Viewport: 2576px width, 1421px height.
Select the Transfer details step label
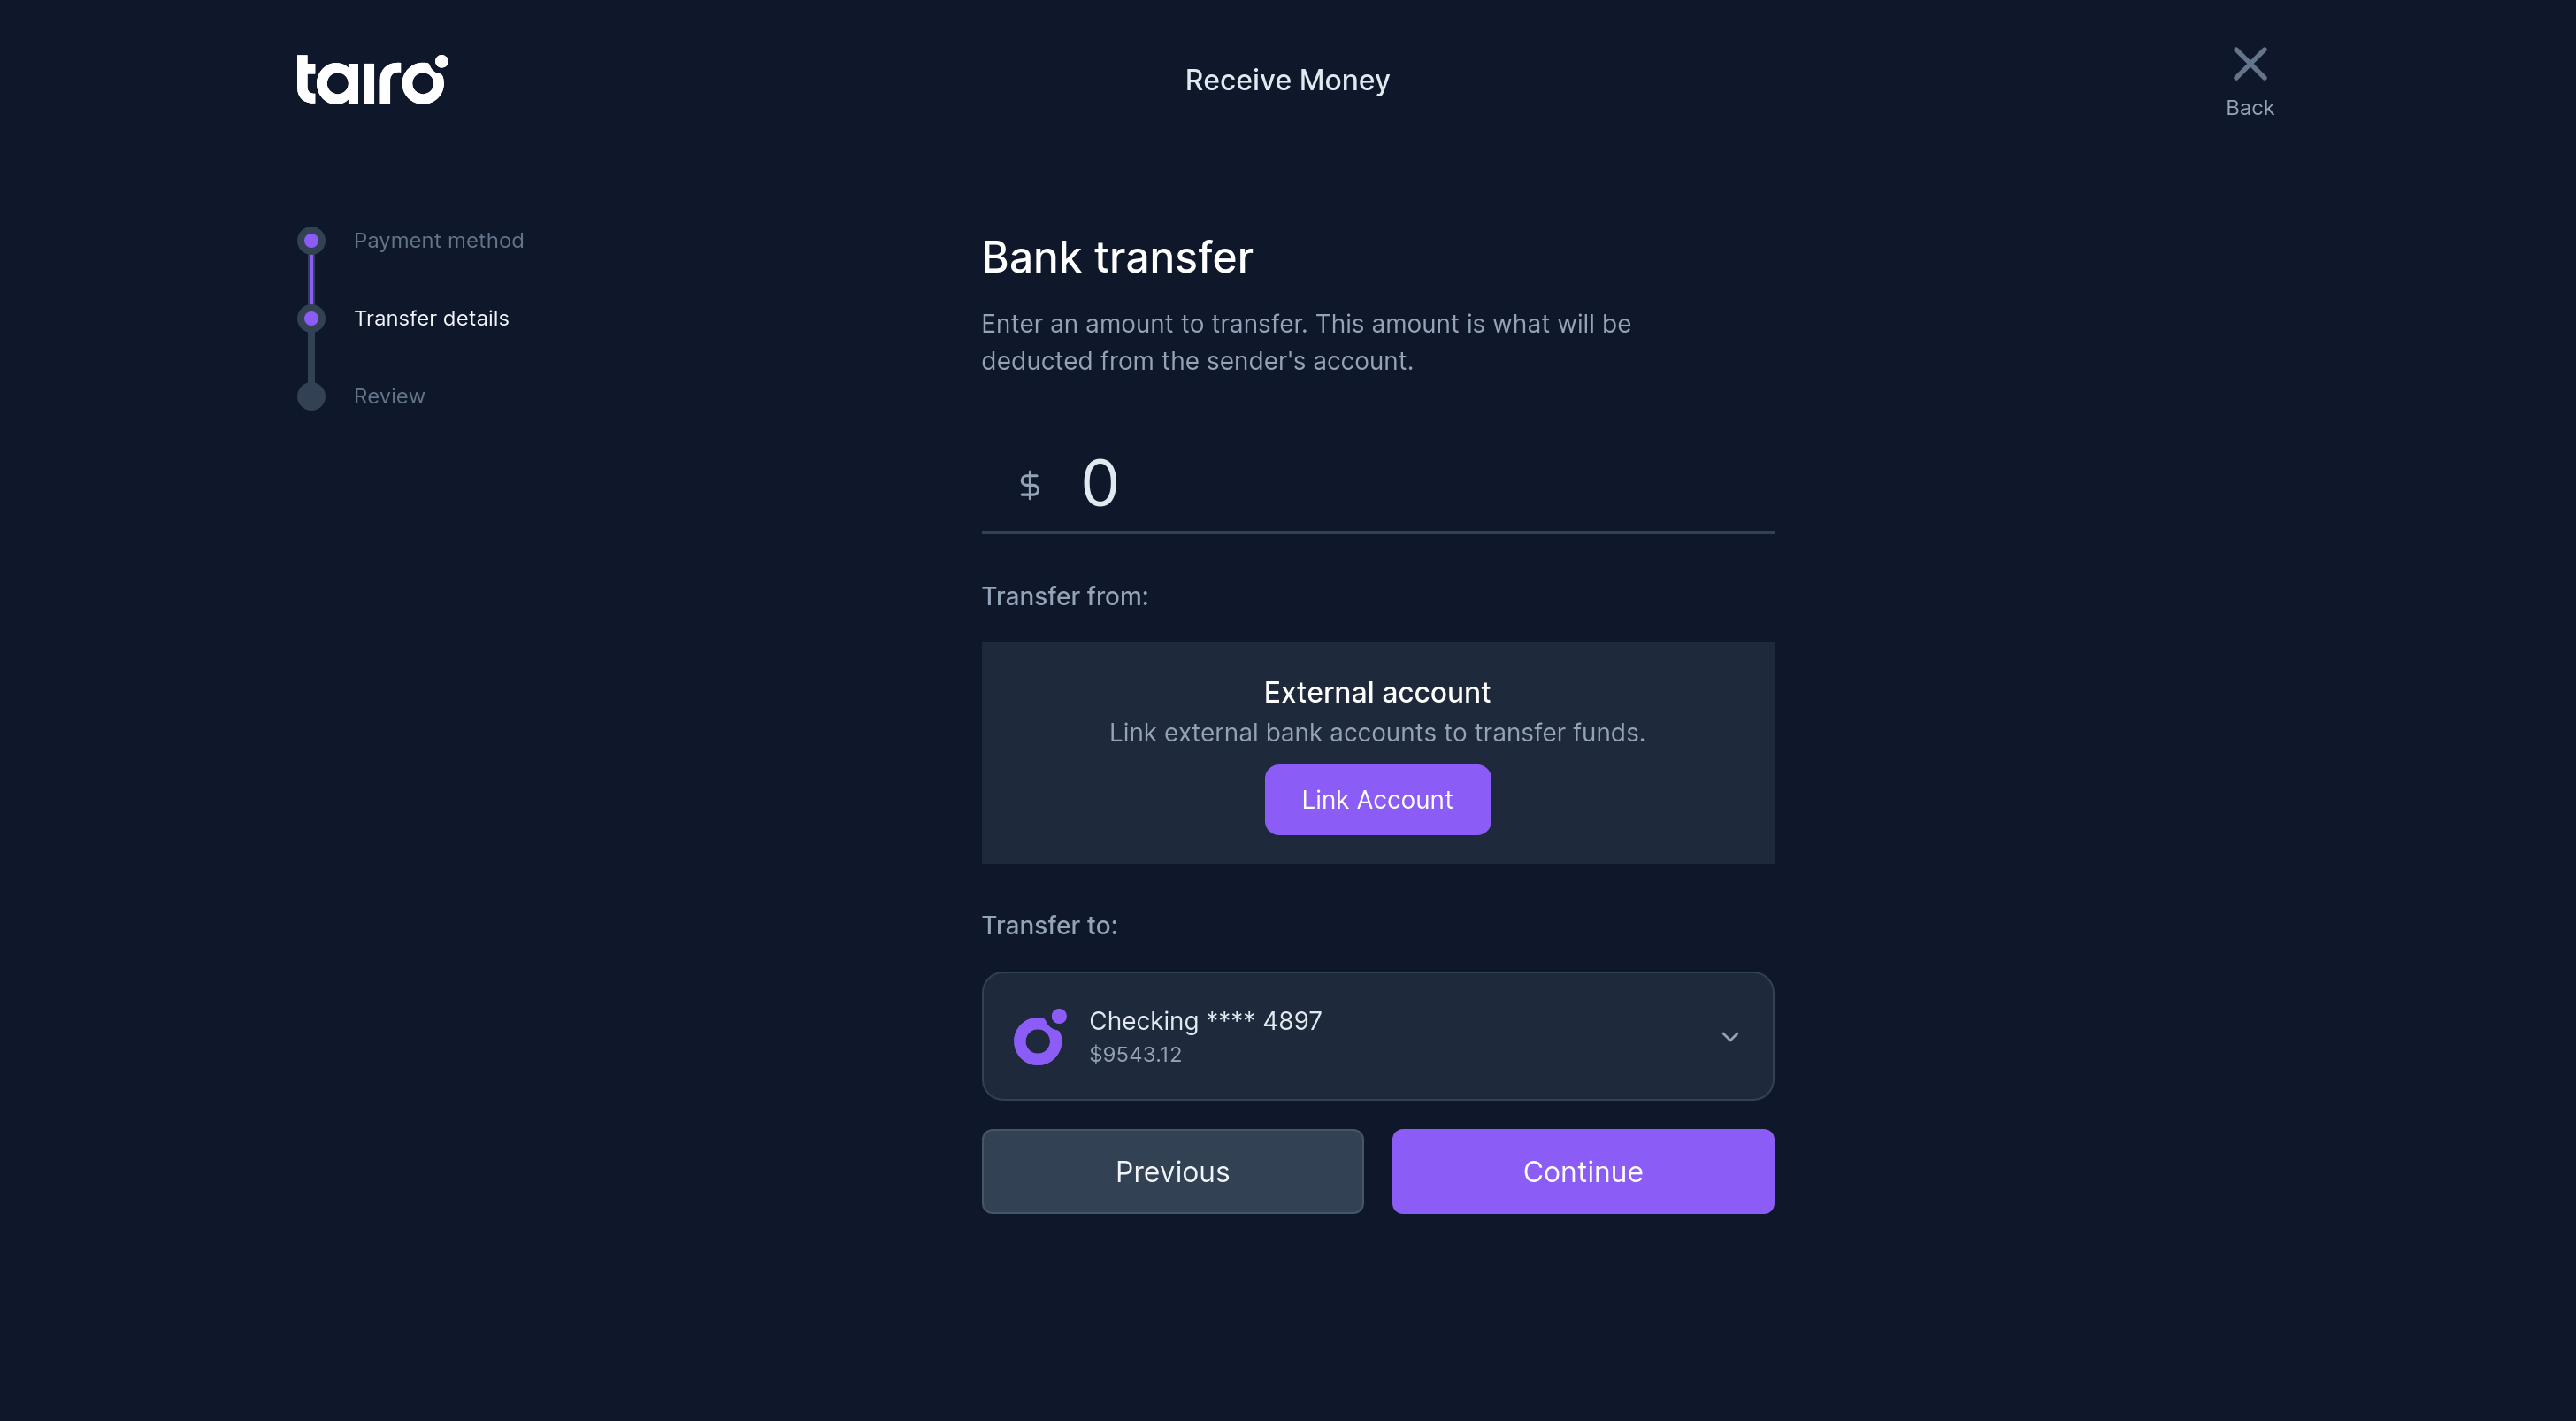[x=431, y=318]
